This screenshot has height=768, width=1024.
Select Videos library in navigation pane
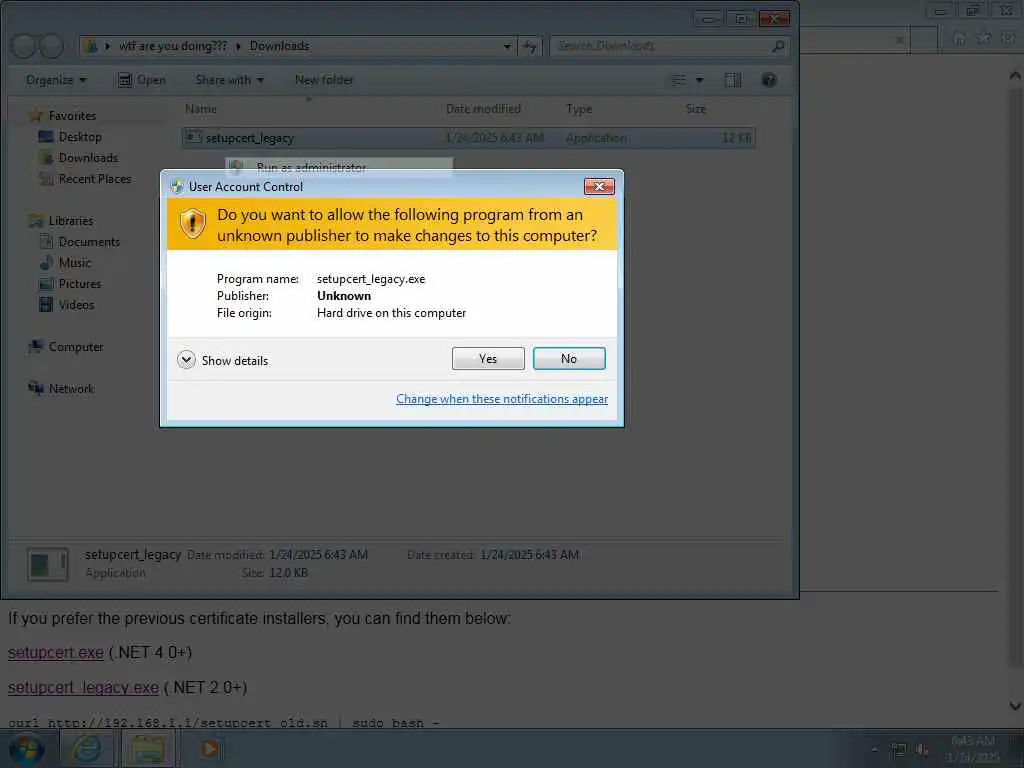coord(76,304)
